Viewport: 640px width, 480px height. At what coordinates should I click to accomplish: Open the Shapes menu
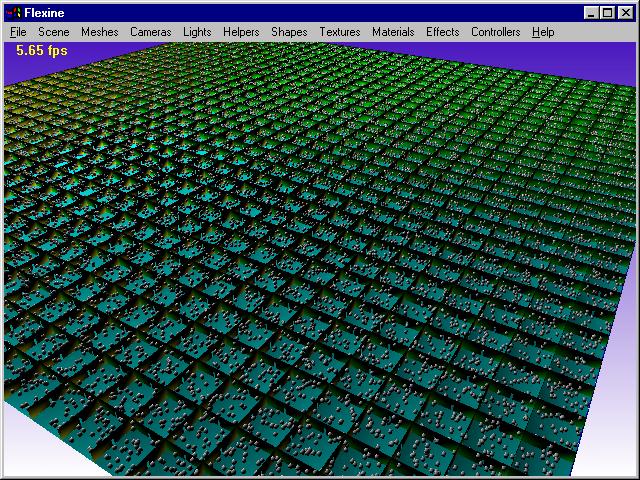pos(289,32)
